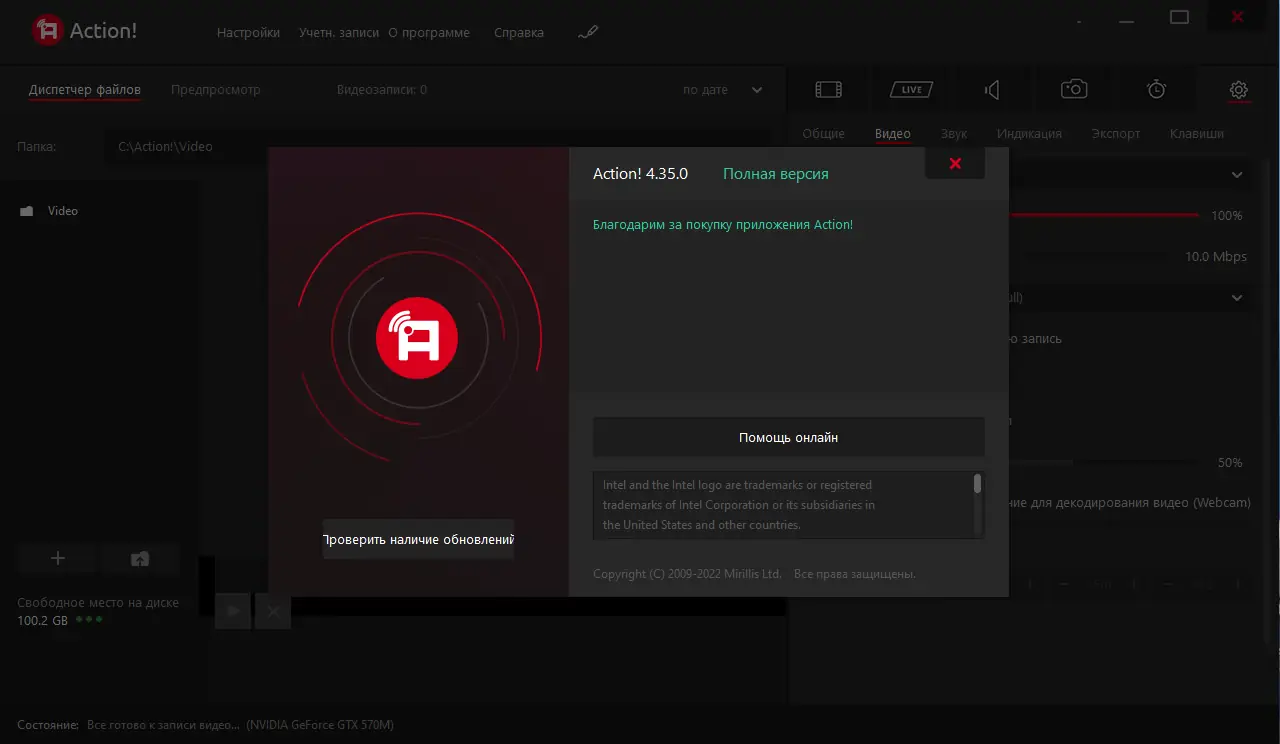1280x744 pixels.
Task: Adjust the slider showing 50%
Action: pos(1104,462)
